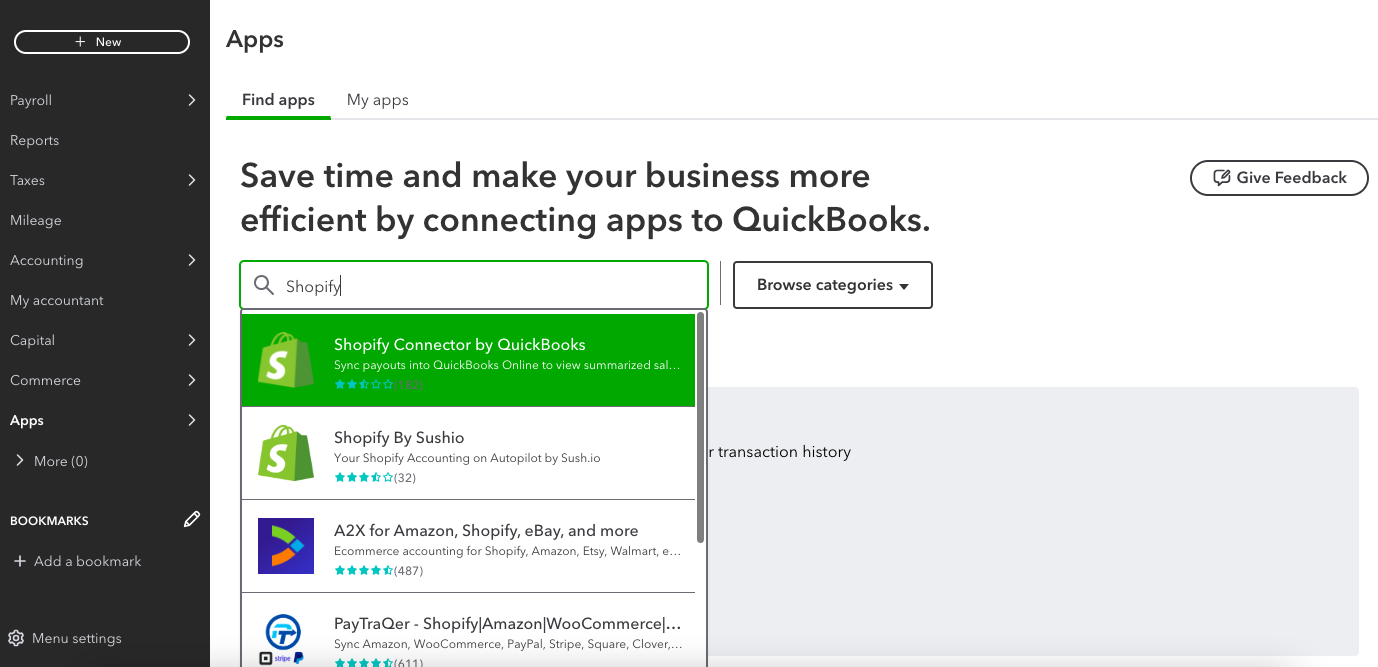Screen dimensions: 1378x667
Task: Click the search results scrollbar
Action: pyautogui.click(x=701, y=428)
